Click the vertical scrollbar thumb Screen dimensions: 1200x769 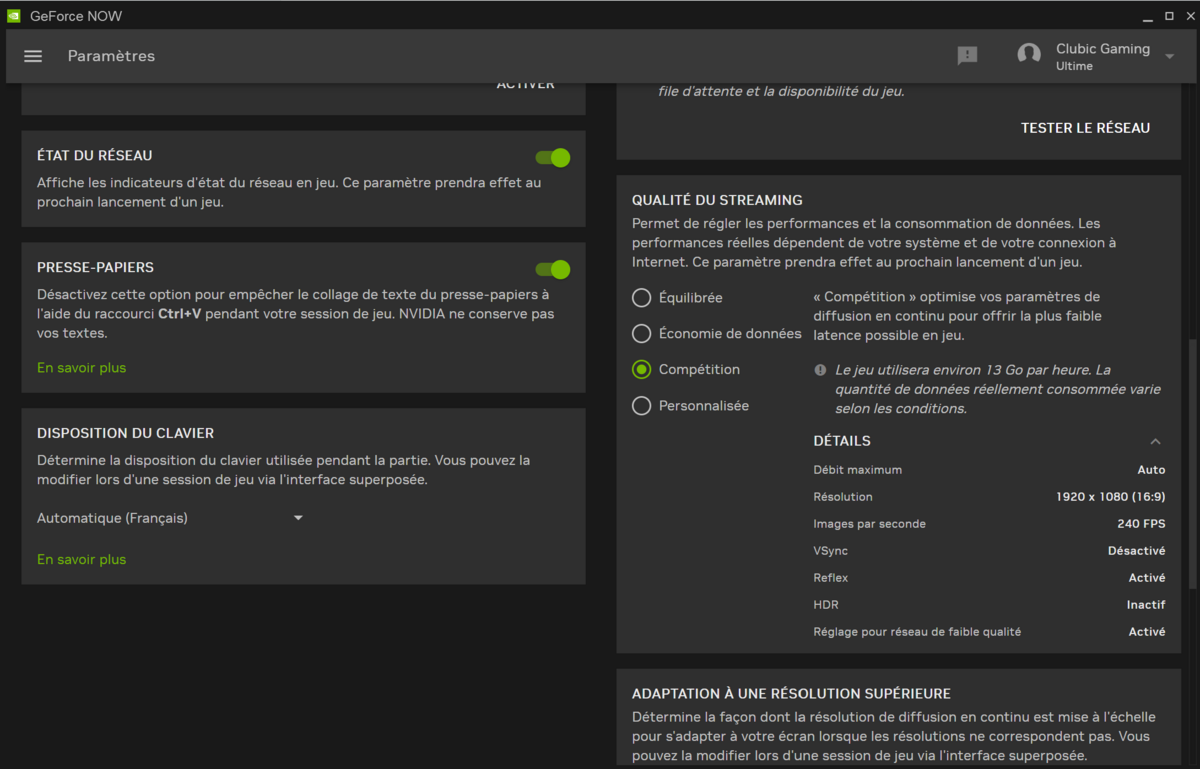[1192, 463]
